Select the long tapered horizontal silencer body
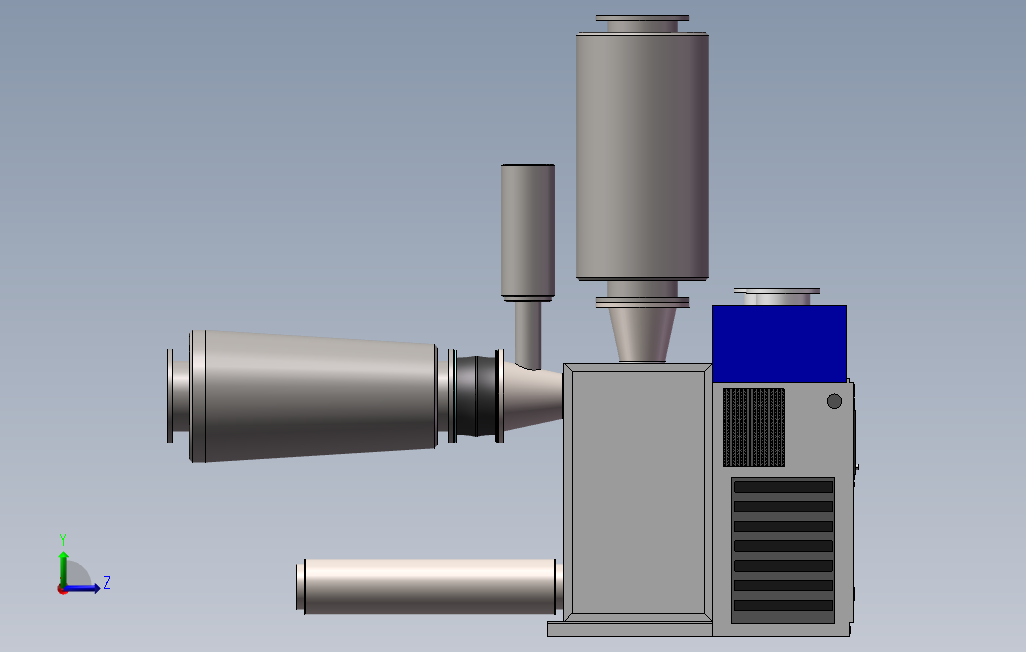The height and width of the screenshot is (652, 1026). click(x=314, y=396)
